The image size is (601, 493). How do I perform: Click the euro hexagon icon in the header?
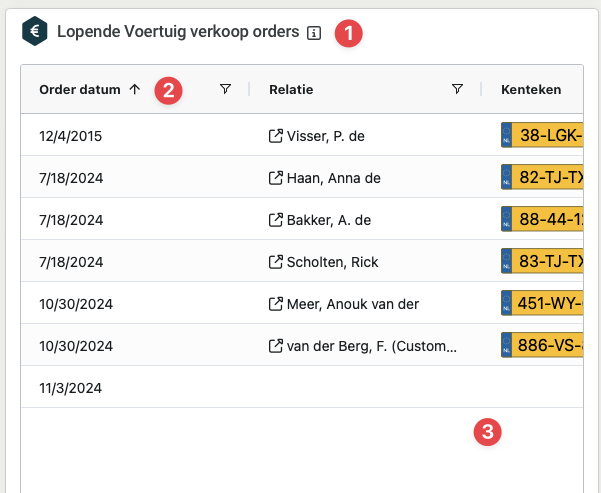click(35, 31)
